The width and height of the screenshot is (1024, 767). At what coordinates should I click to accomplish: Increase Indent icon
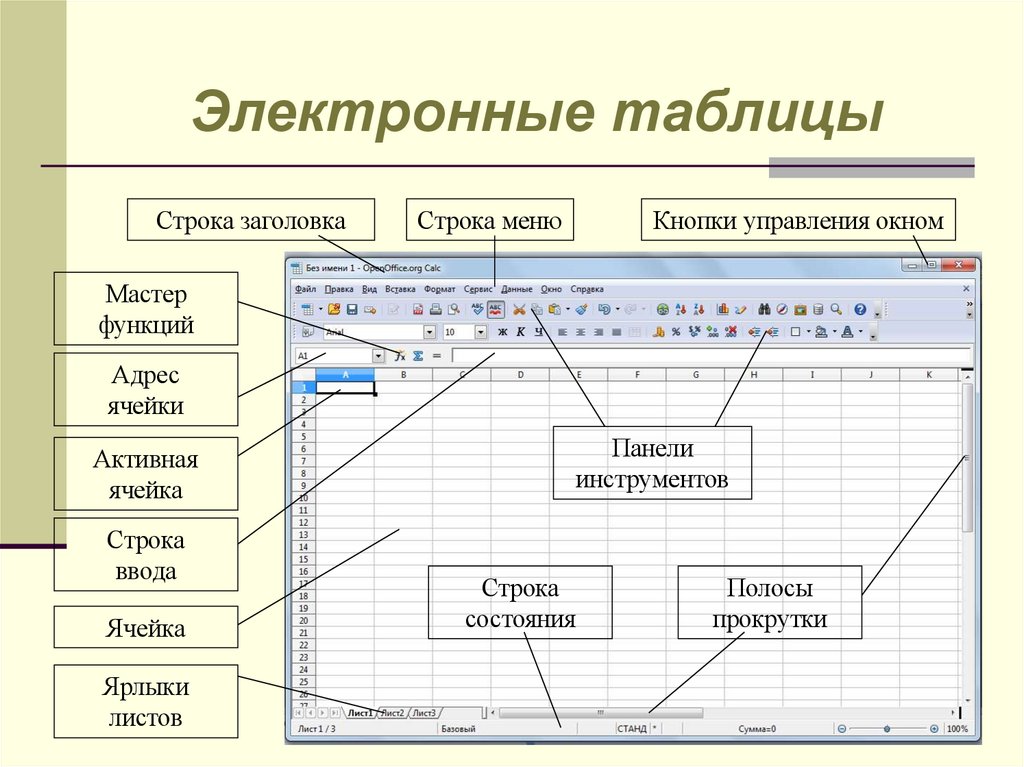pyautogui.click(x=773, y=332)
